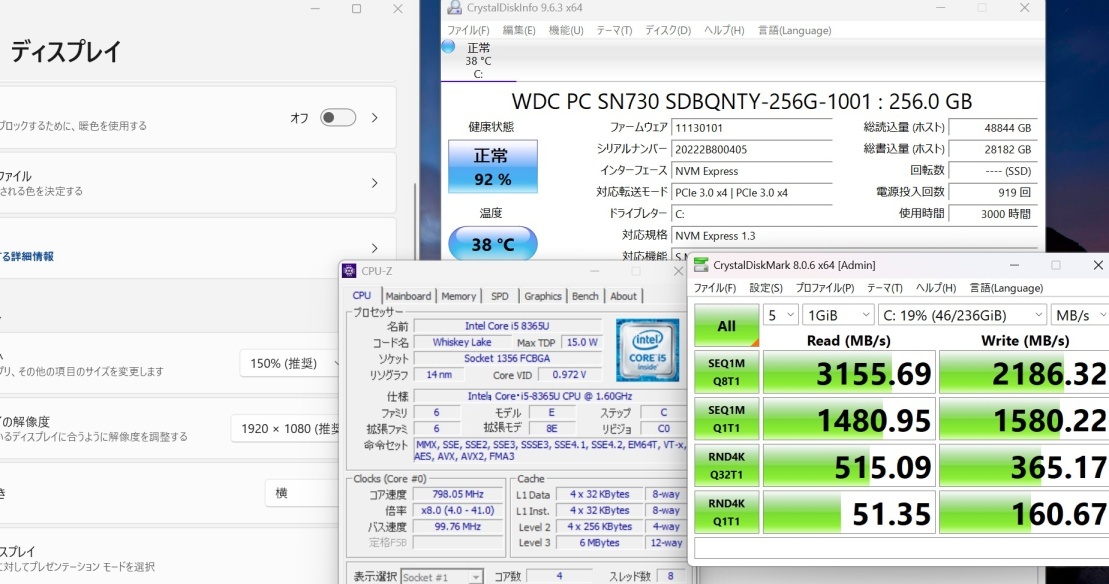Expand the night light settings chevron
Viewport: 1109px width, 584px height.
point(375,118)
